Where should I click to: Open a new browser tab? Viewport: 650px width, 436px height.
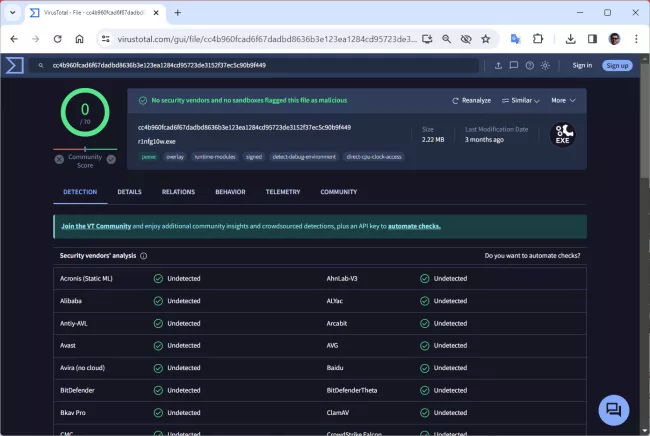(x=177, y=13)
